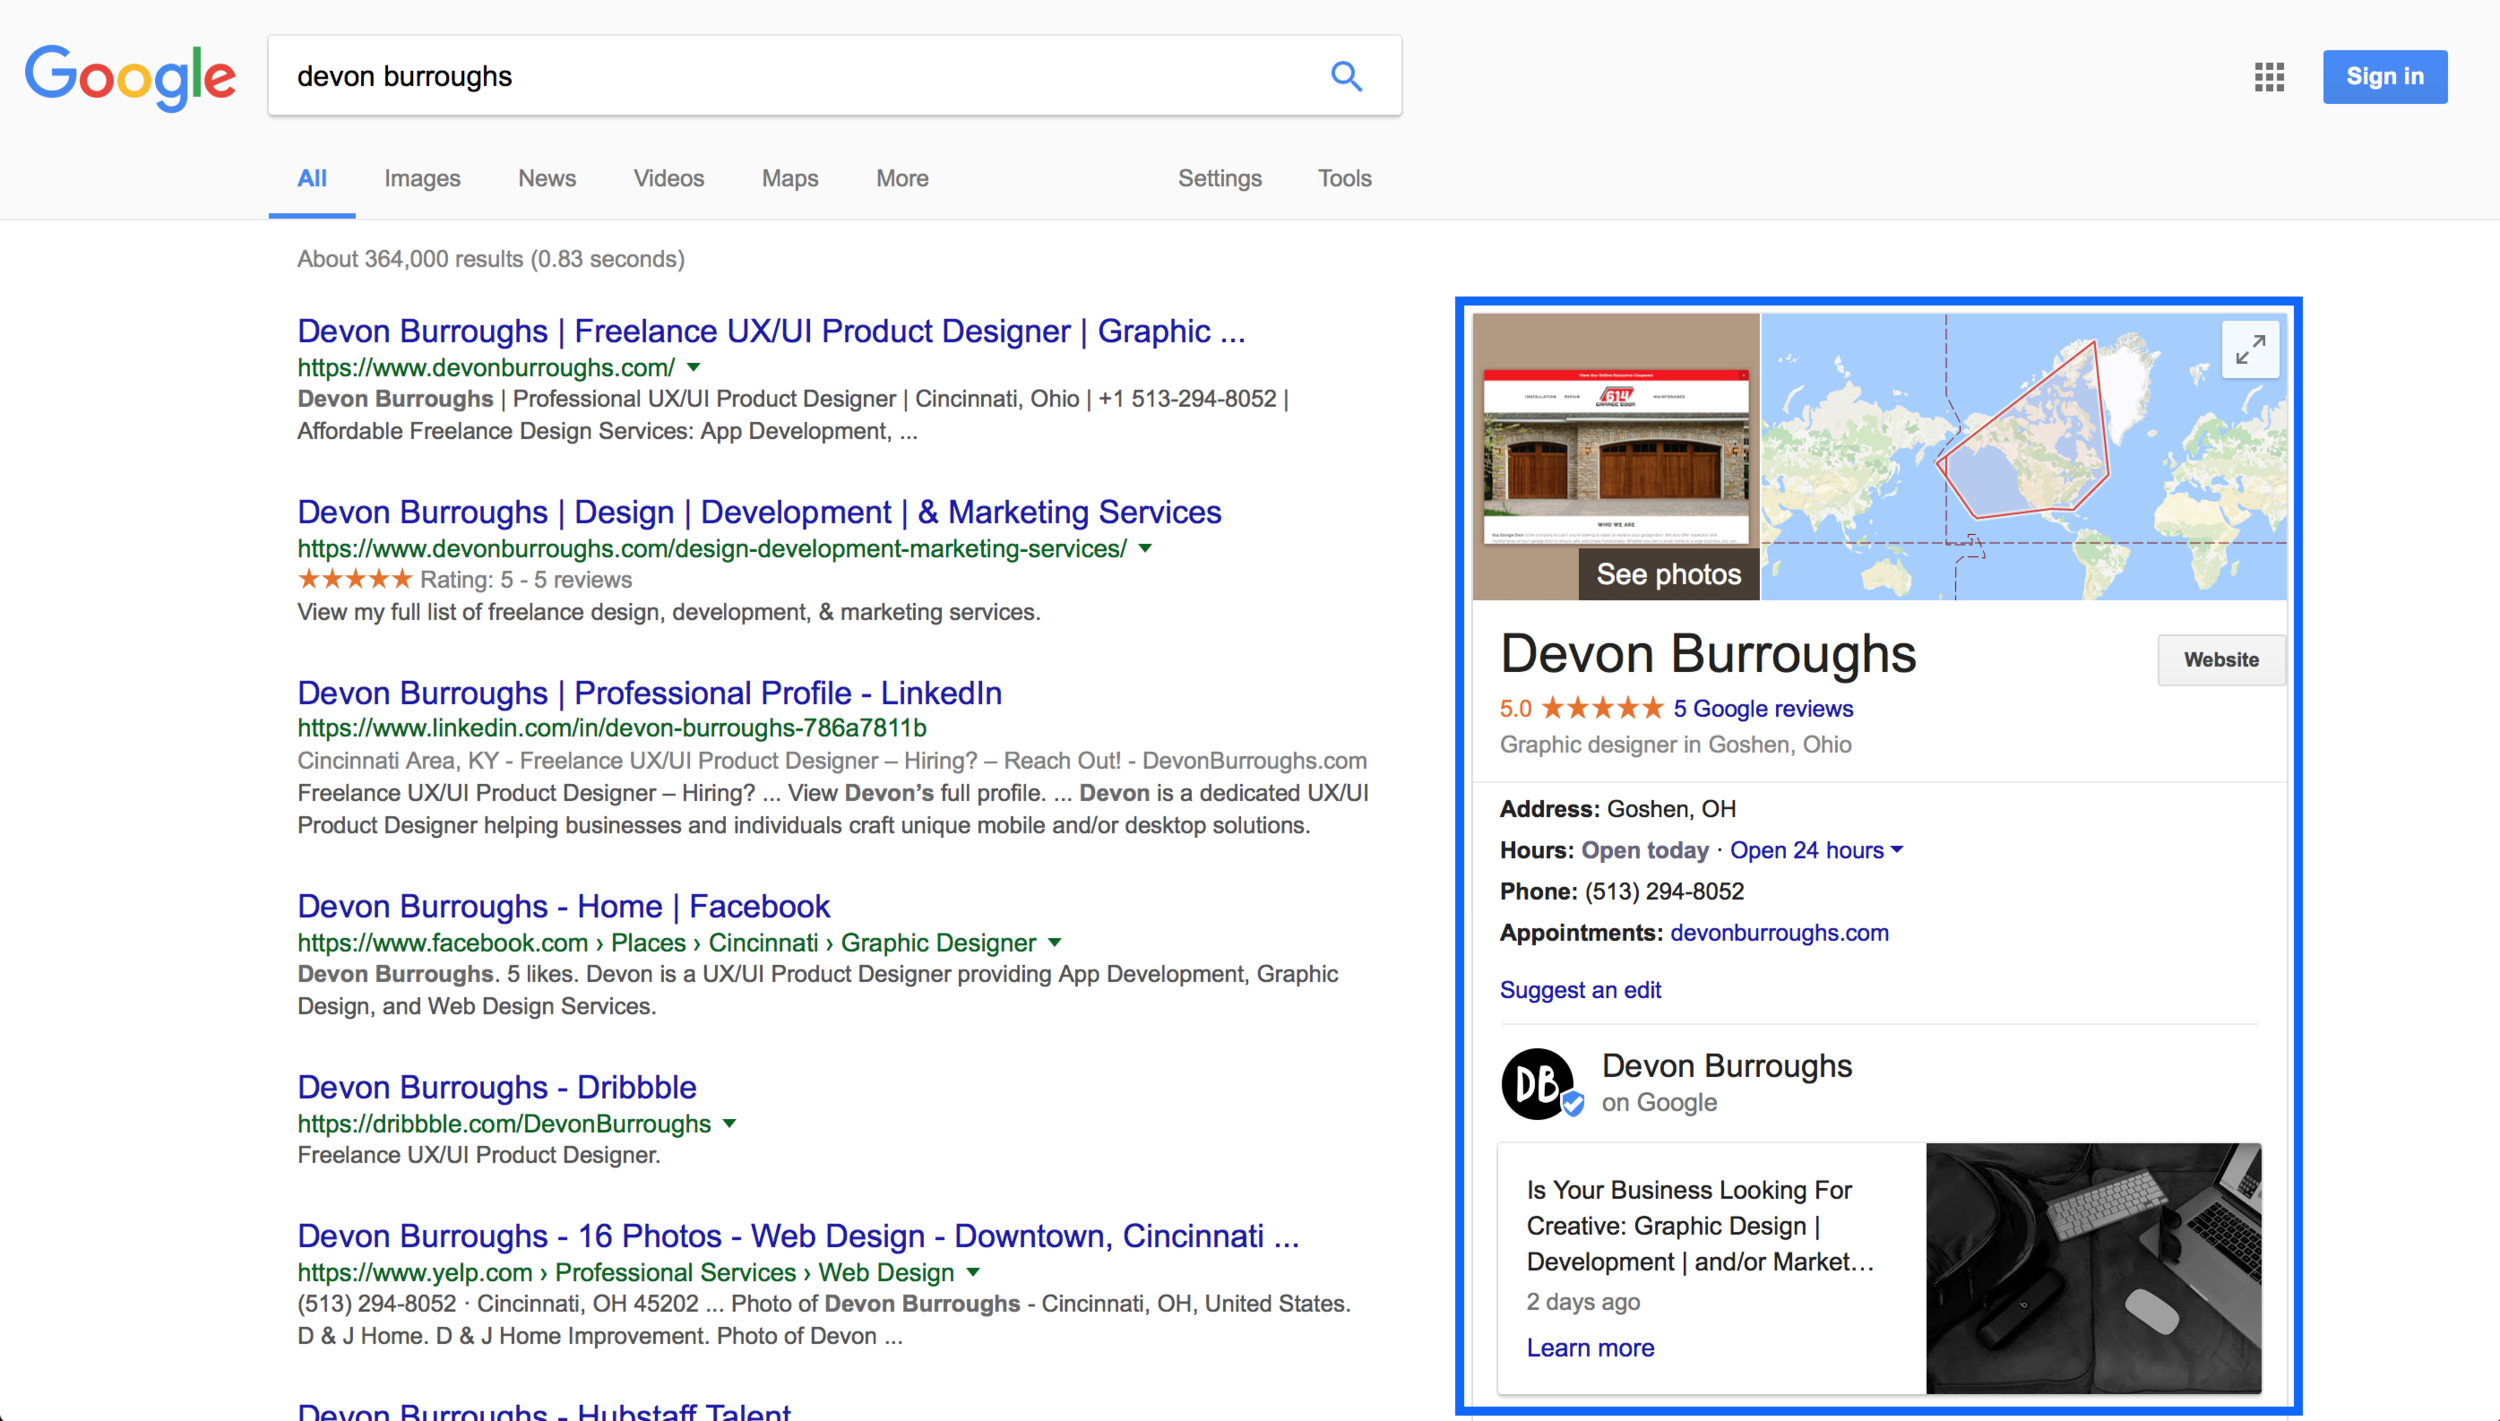The height and width of the screenshot is (1421, 2500).
Task: Click the linkedin.com green URL text
Action: pos(611,728)
